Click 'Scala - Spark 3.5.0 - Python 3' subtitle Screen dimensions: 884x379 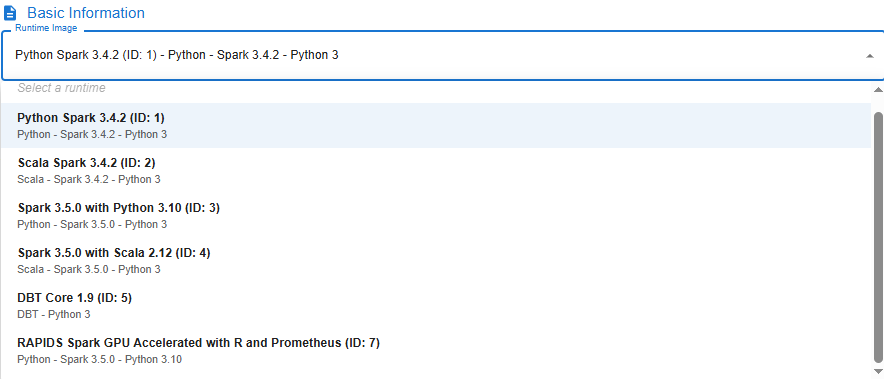[x=89, y=269]
